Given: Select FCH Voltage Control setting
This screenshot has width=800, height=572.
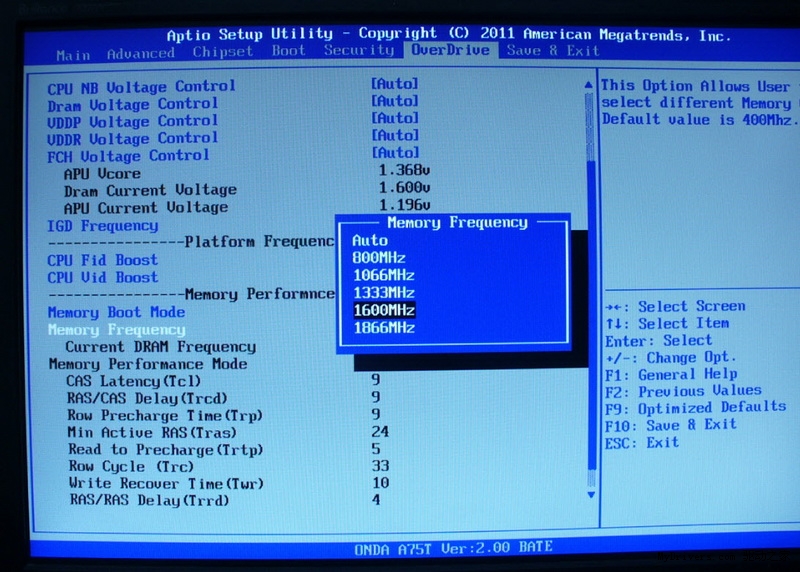Looking at the screenshot, I should pos(128,156).
